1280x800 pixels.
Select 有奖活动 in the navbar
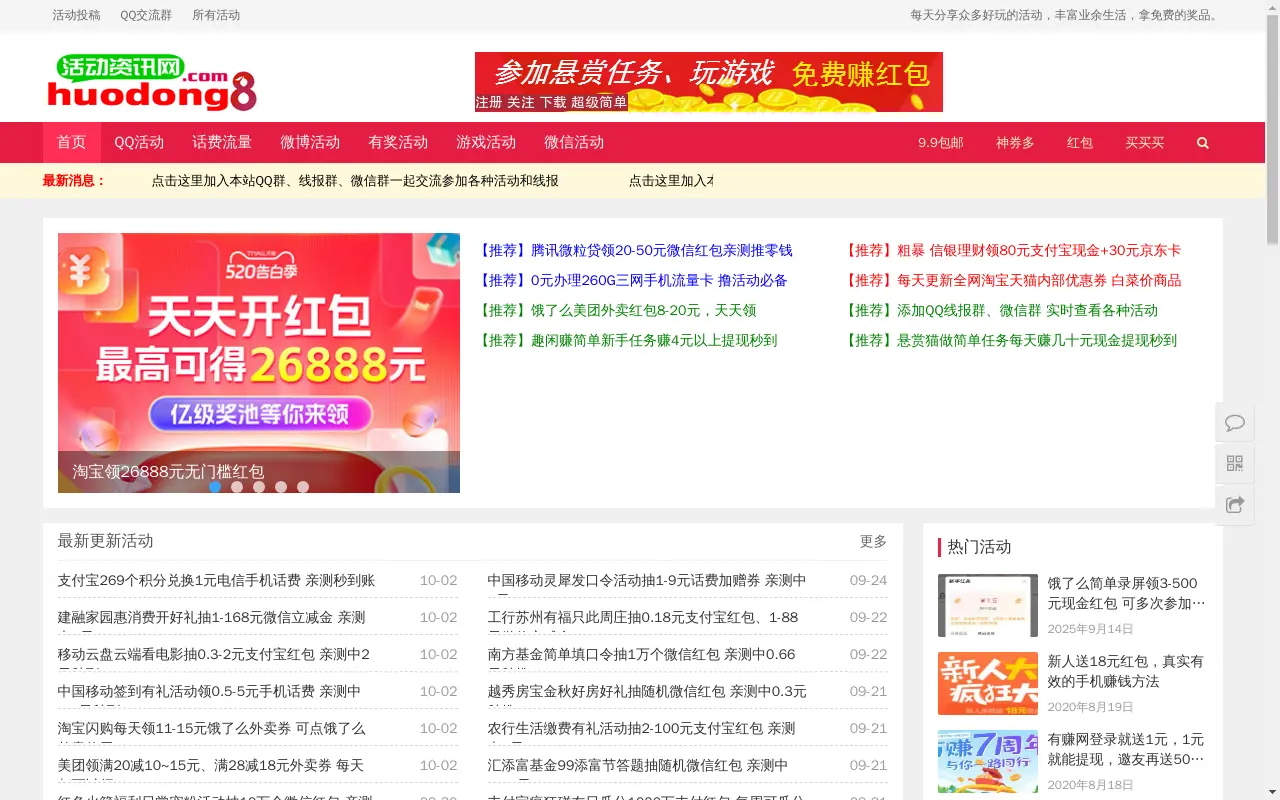pos(398,142)
